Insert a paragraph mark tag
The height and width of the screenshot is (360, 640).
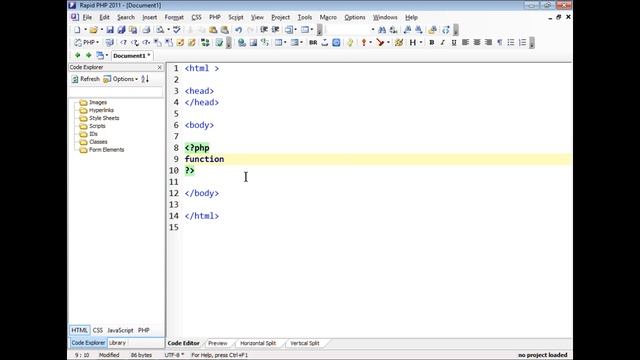coord(500,42)
